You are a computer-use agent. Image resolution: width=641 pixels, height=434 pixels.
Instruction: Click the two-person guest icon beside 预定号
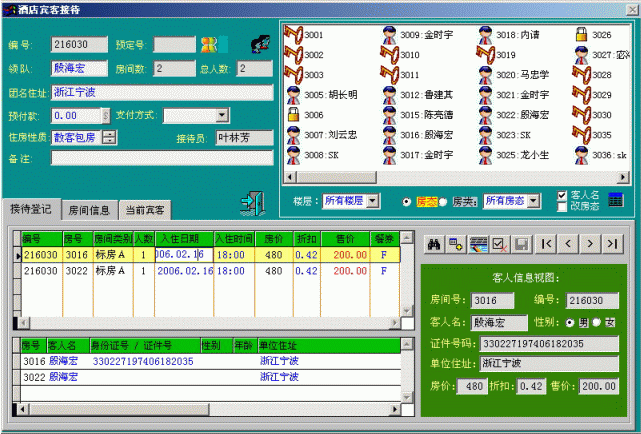(209, 45)
